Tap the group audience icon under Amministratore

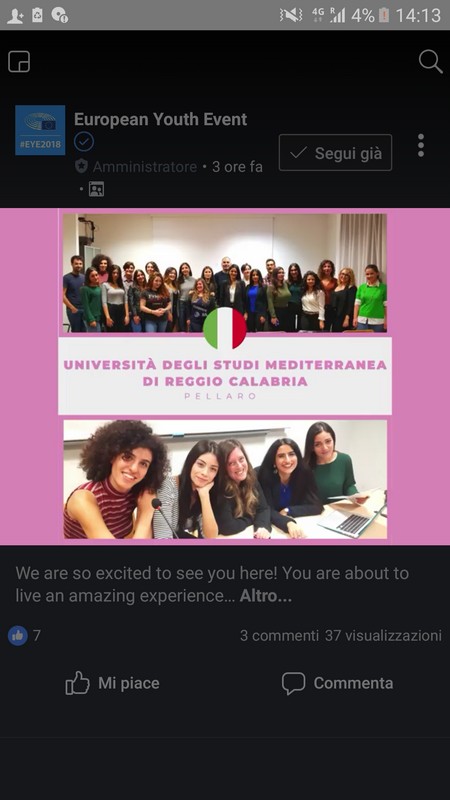coord(96,189)
